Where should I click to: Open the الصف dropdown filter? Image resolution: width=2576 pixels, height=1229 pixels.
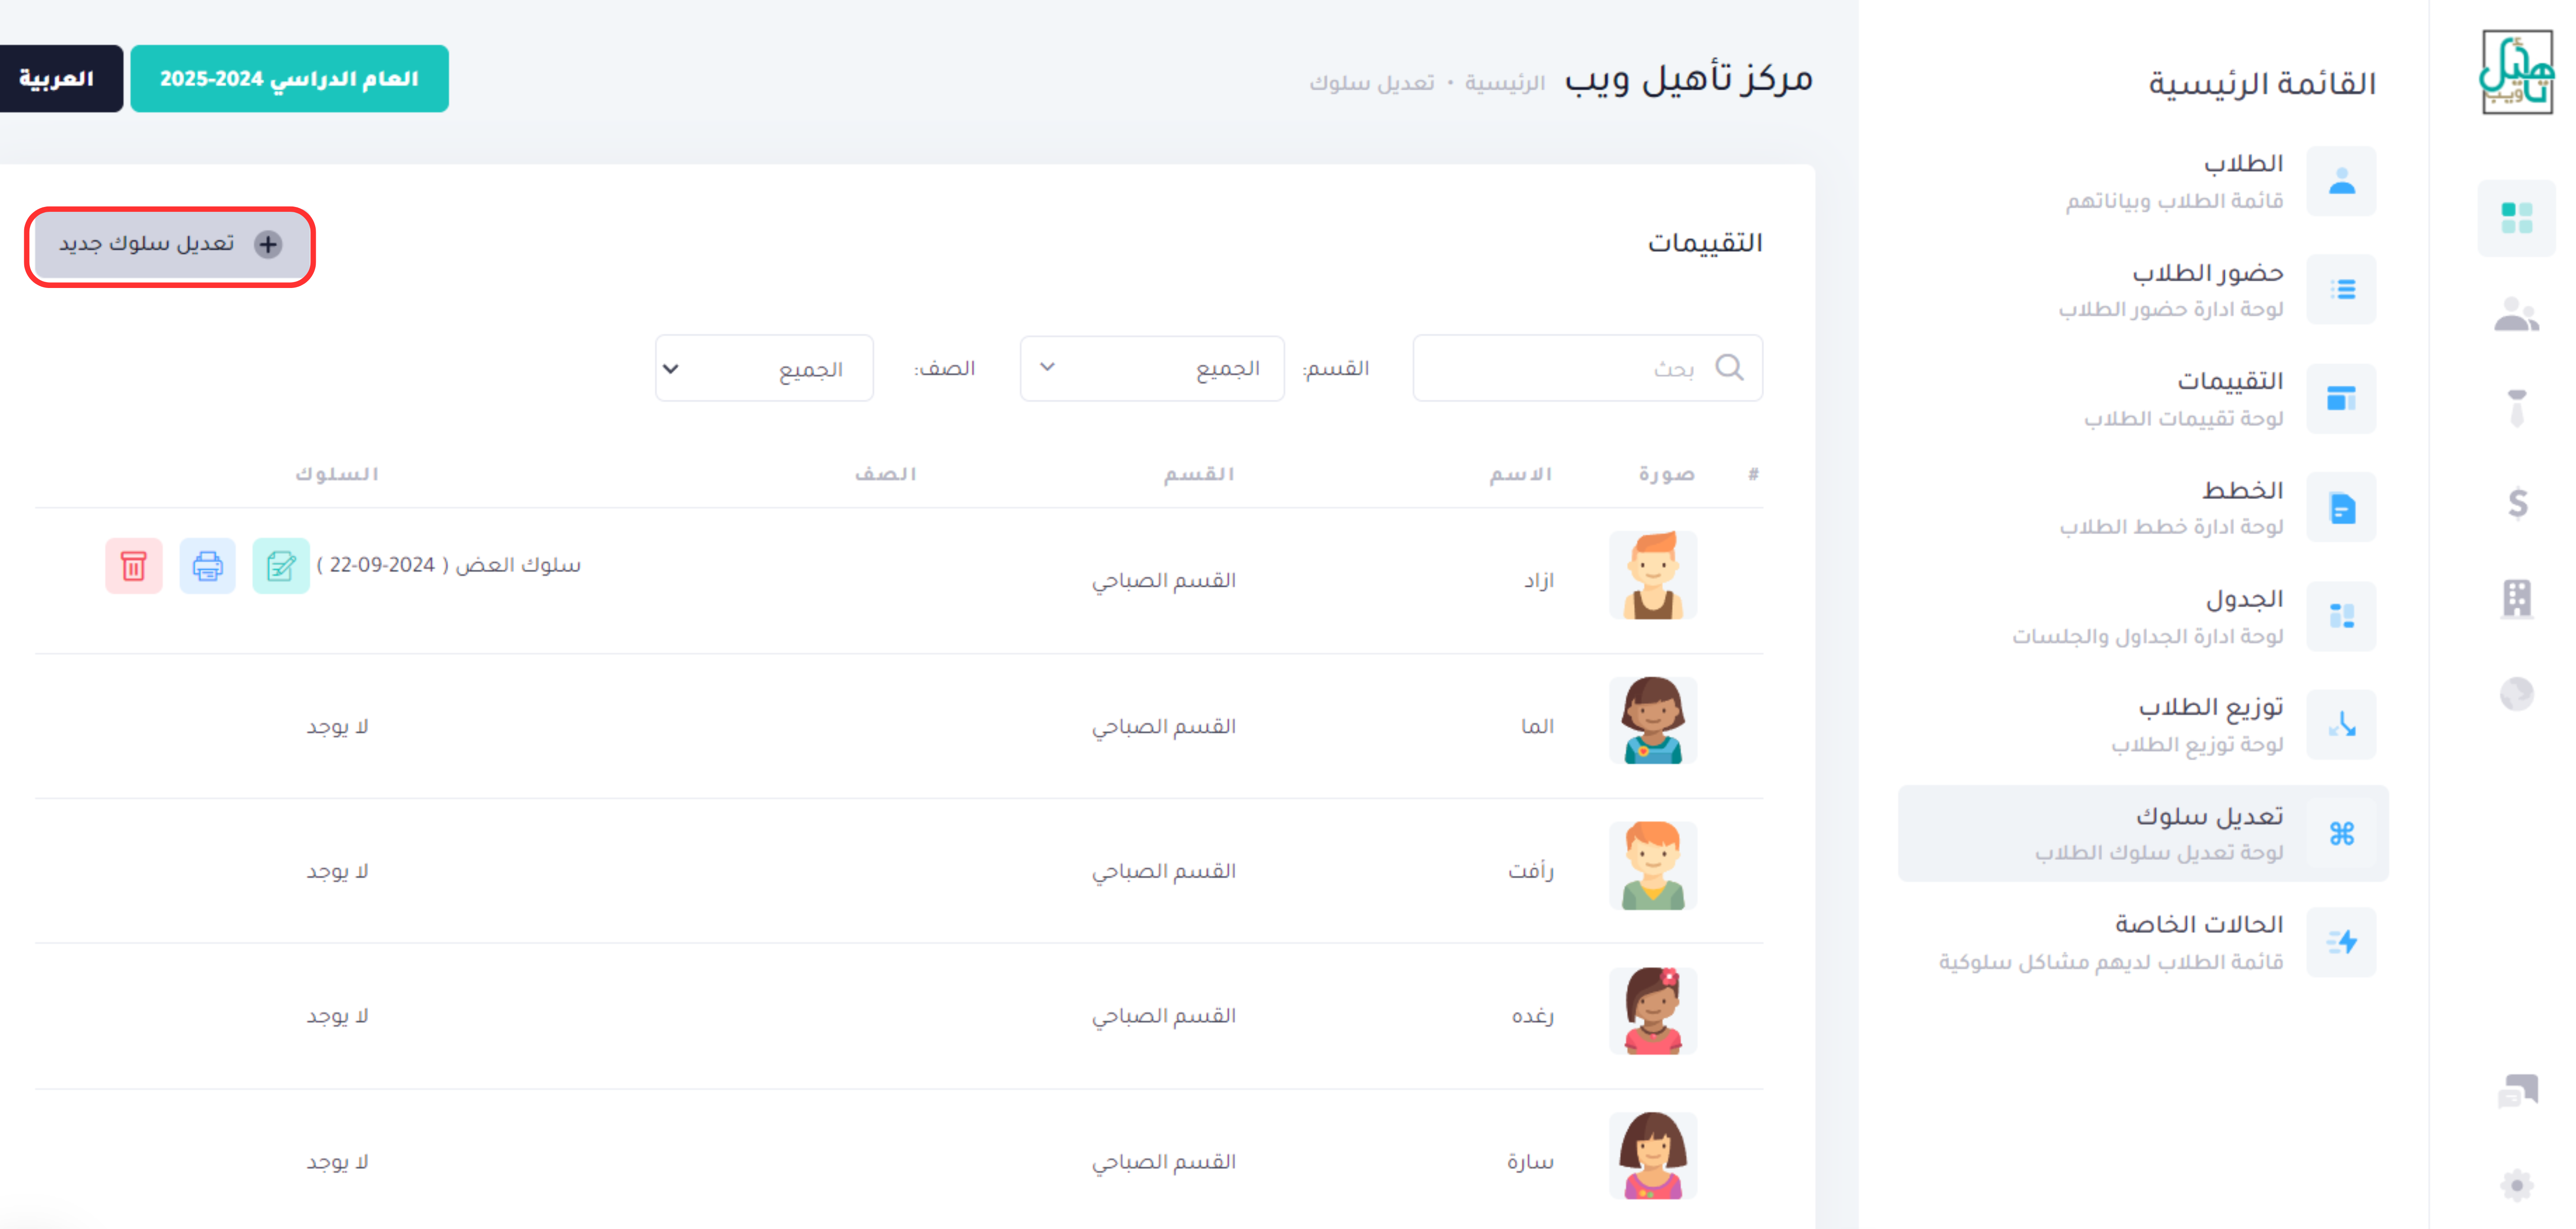tap(764, 368)
